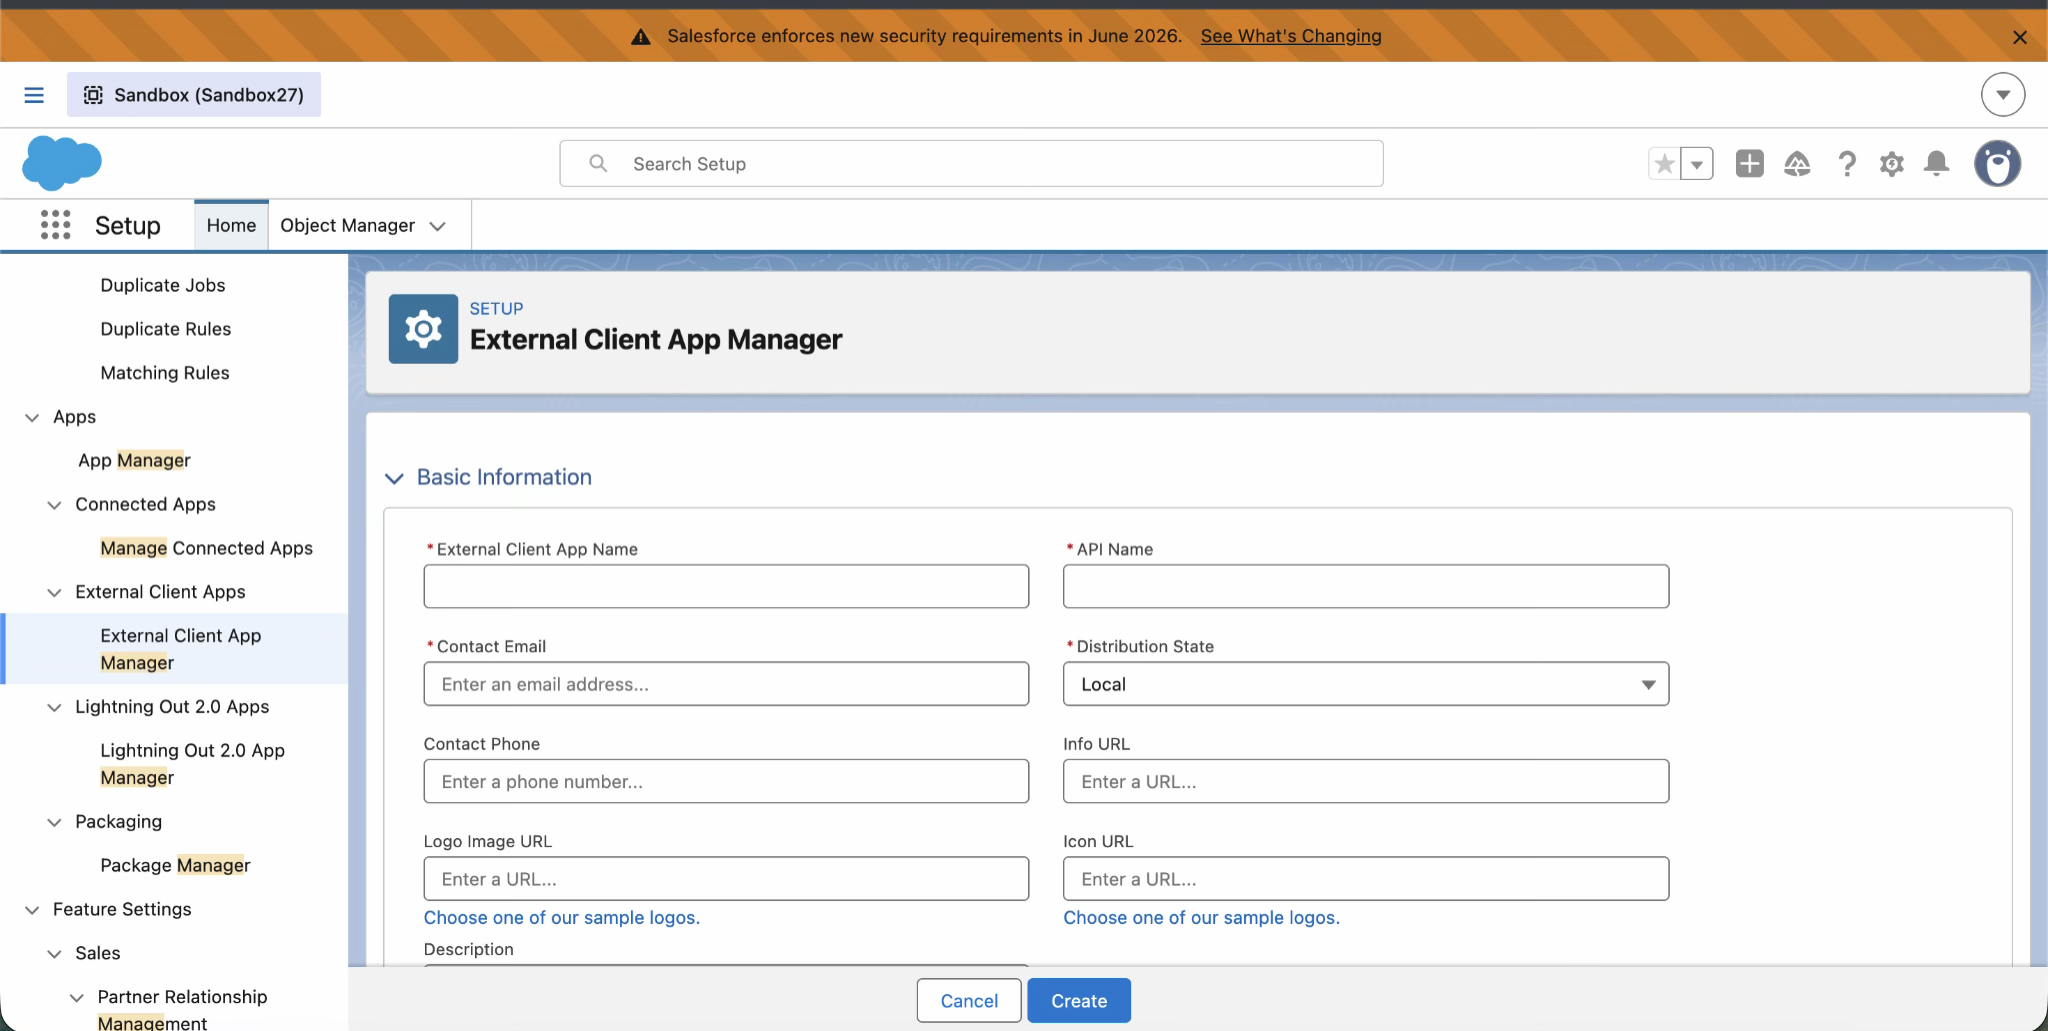
Task: Click the Contact Email field
Action: [x=726, y=684]
